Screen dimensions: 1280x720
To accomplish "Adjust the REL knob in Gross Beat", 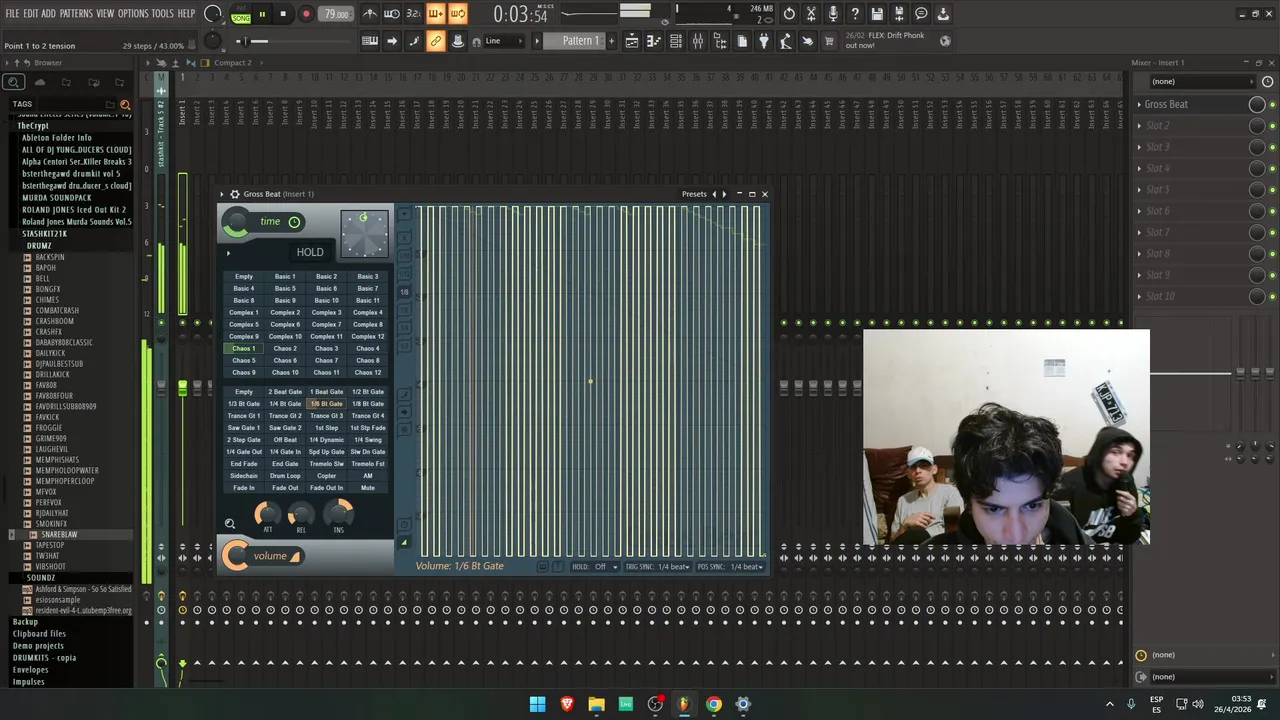I will tap(301, 514).
